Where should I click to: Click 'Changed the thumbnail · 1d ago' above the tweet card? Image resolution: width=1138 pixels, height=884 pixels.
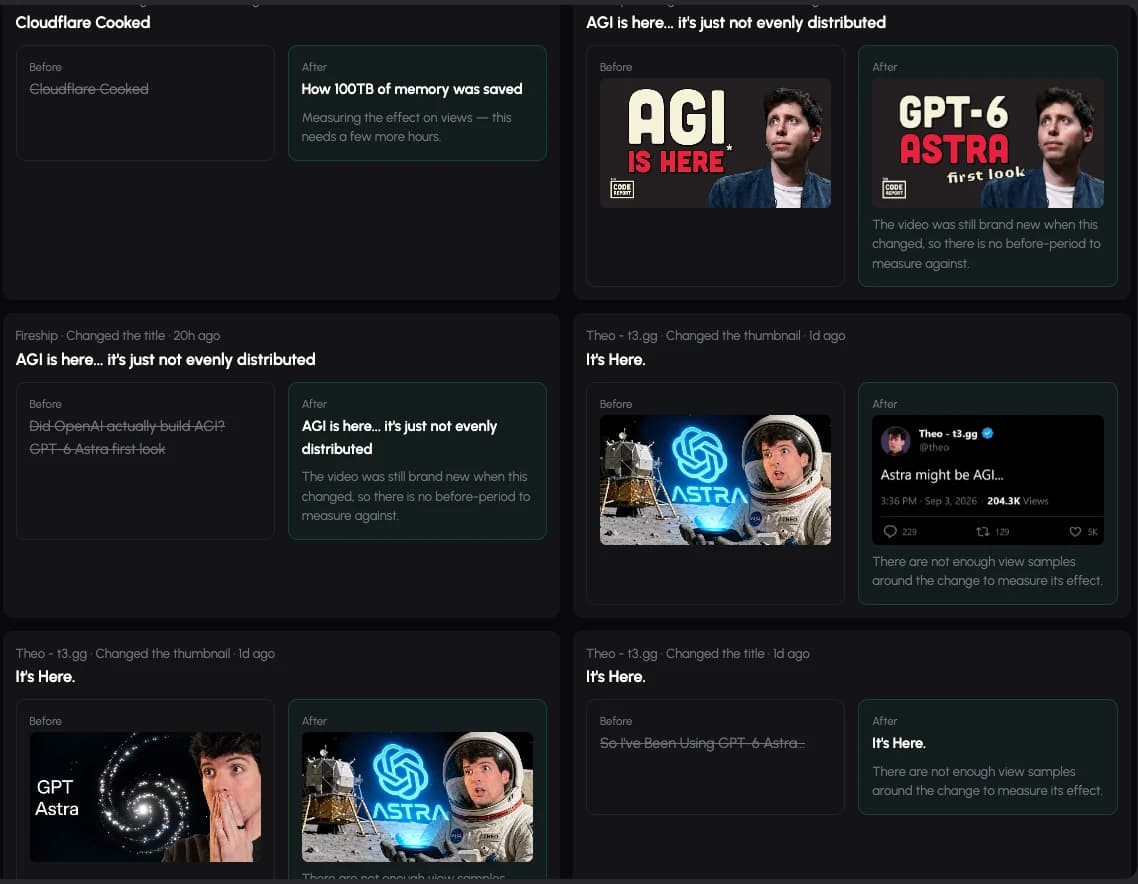[756, 335]
